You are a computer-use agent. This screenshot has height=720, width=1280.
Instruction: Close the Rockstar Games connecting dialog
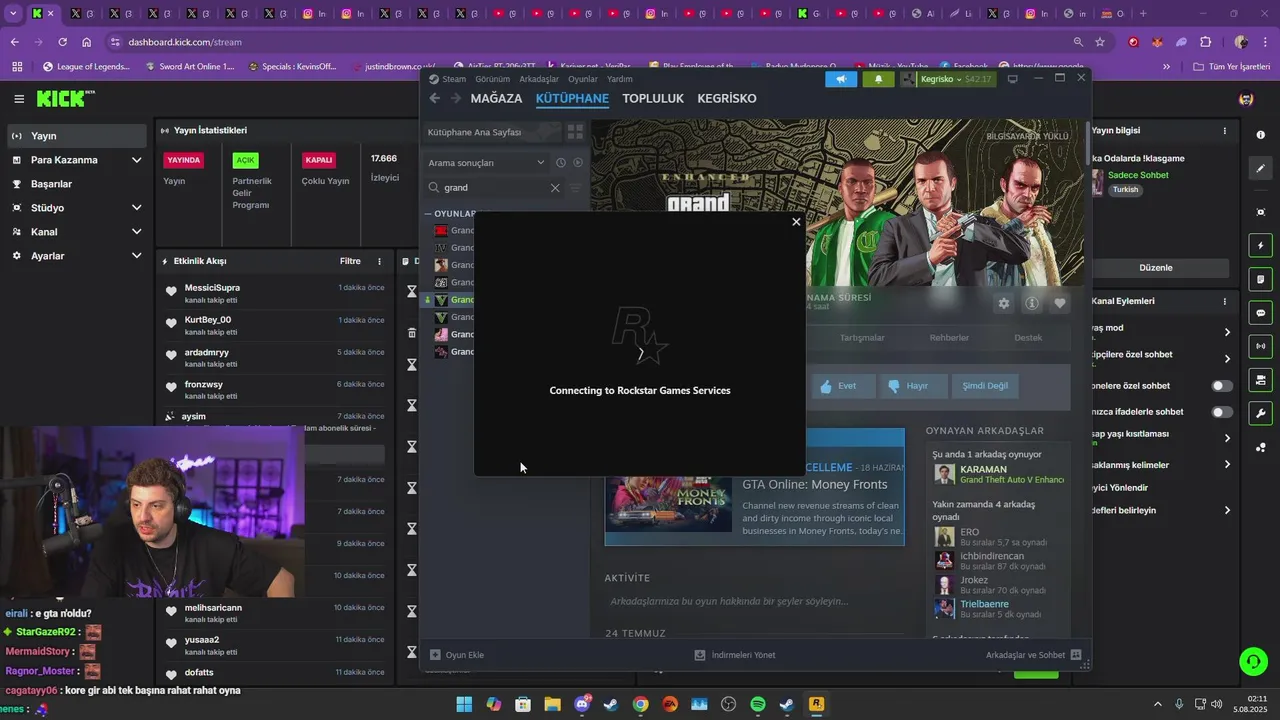[x=796, y=222]
